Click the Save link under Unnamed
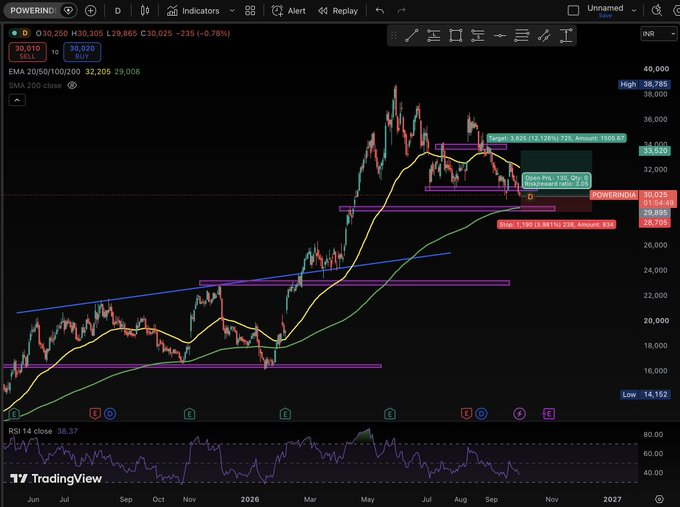Screen dimensions: 680x507 point(605,16)
